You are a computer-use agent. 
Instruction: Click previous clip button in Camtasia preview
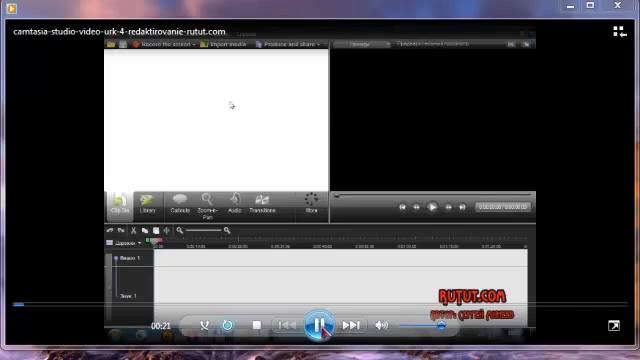(402, 207)
